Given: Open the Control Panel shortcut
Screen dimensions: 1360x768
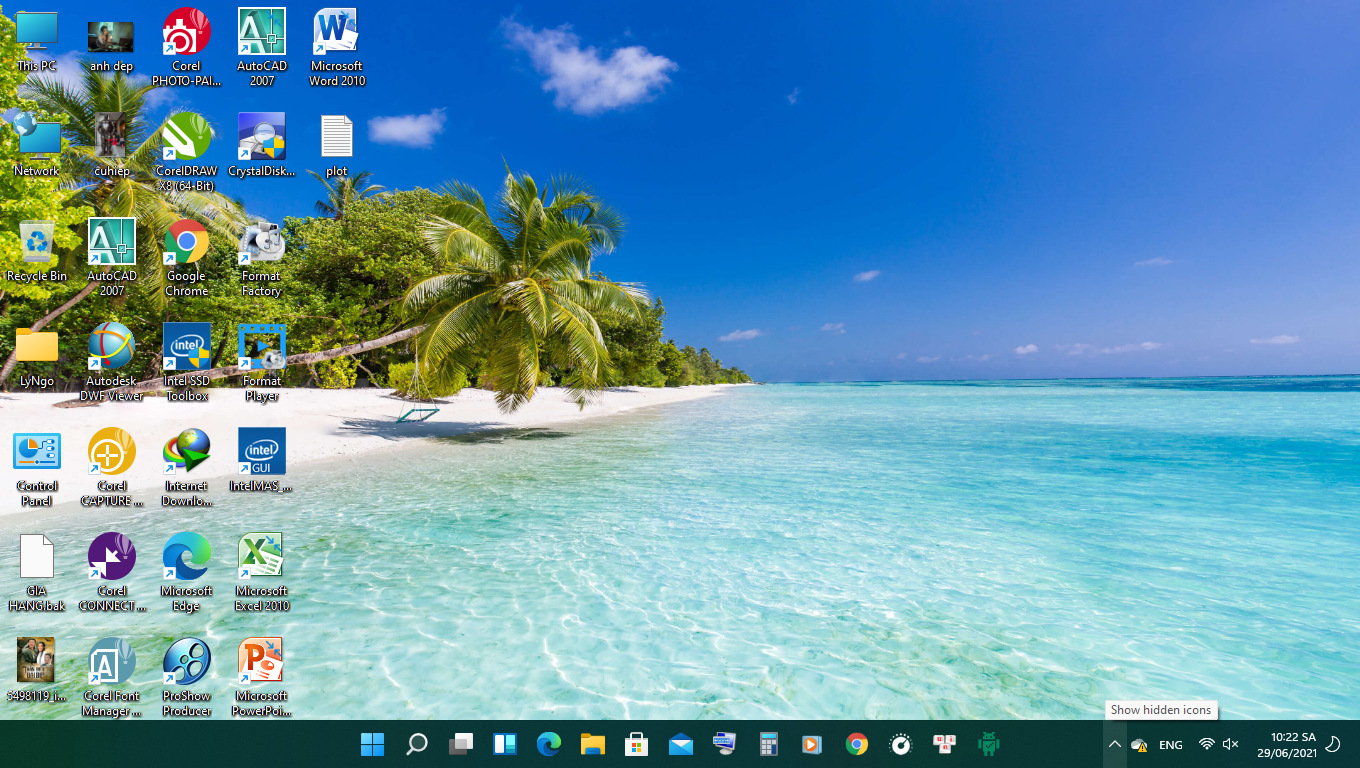Looking at the screenshot, I should coord(37,469).
